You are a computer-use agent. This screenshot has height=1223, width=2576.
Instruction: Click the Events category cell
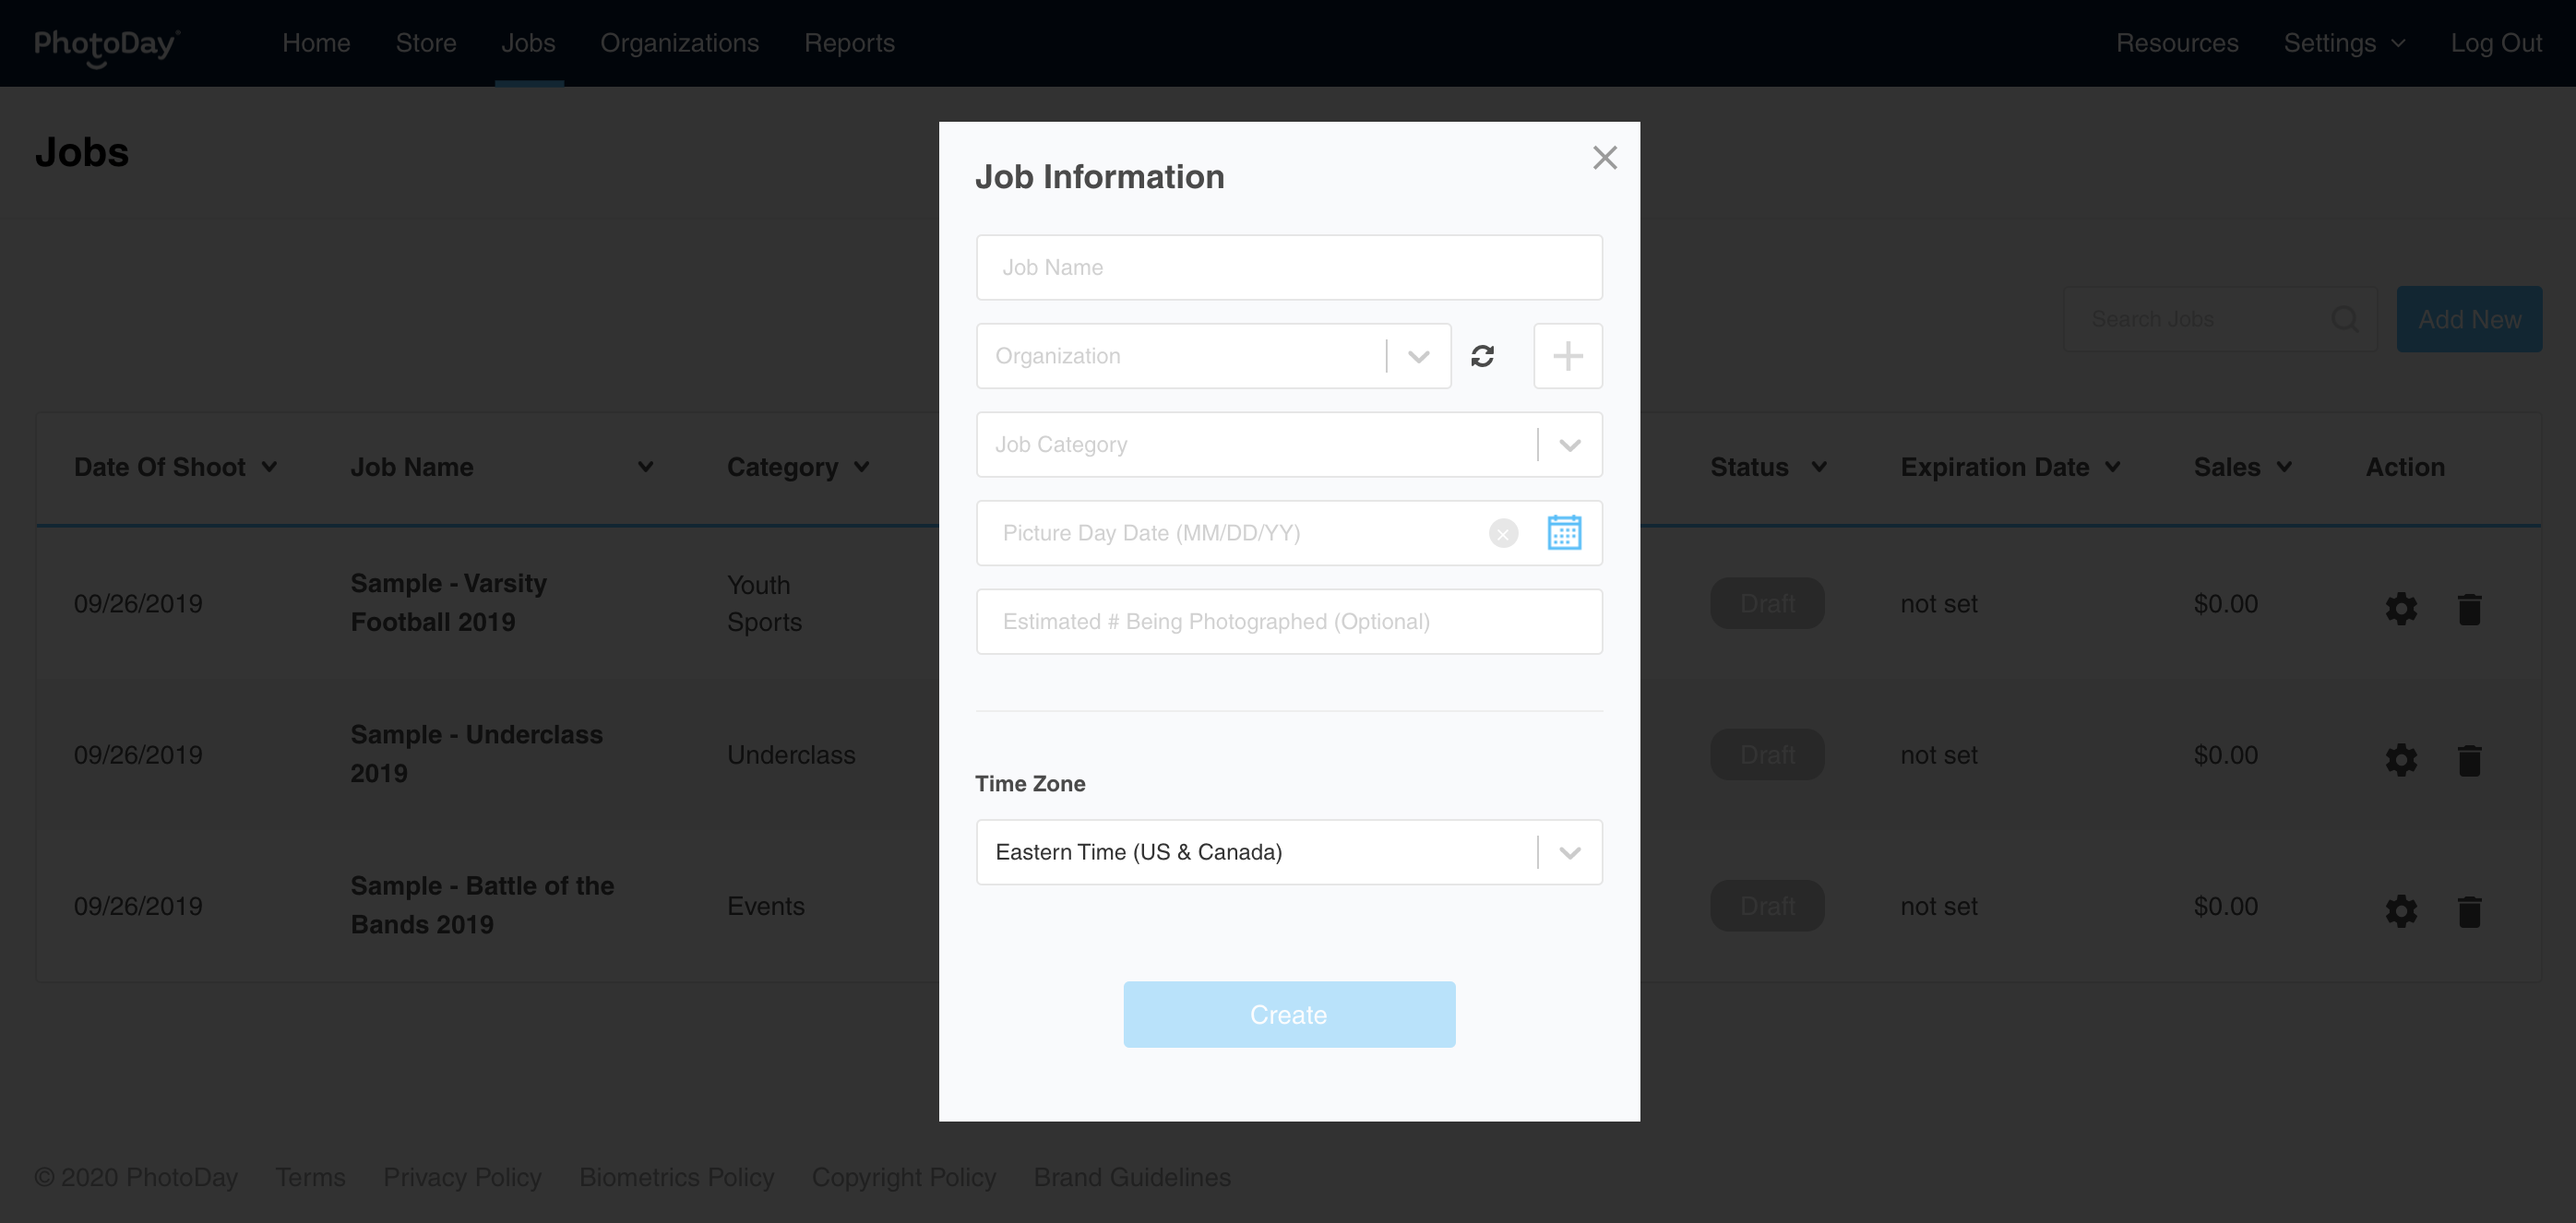point(765,905)
